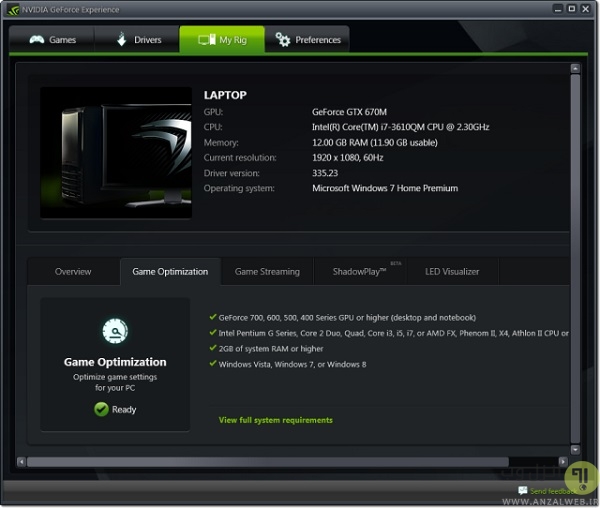This screenshot has width=600, height=508.
Task: Select the Intel Core i7-3610QM CPU text
Action: pyautogui.click(x=400, y=127)
